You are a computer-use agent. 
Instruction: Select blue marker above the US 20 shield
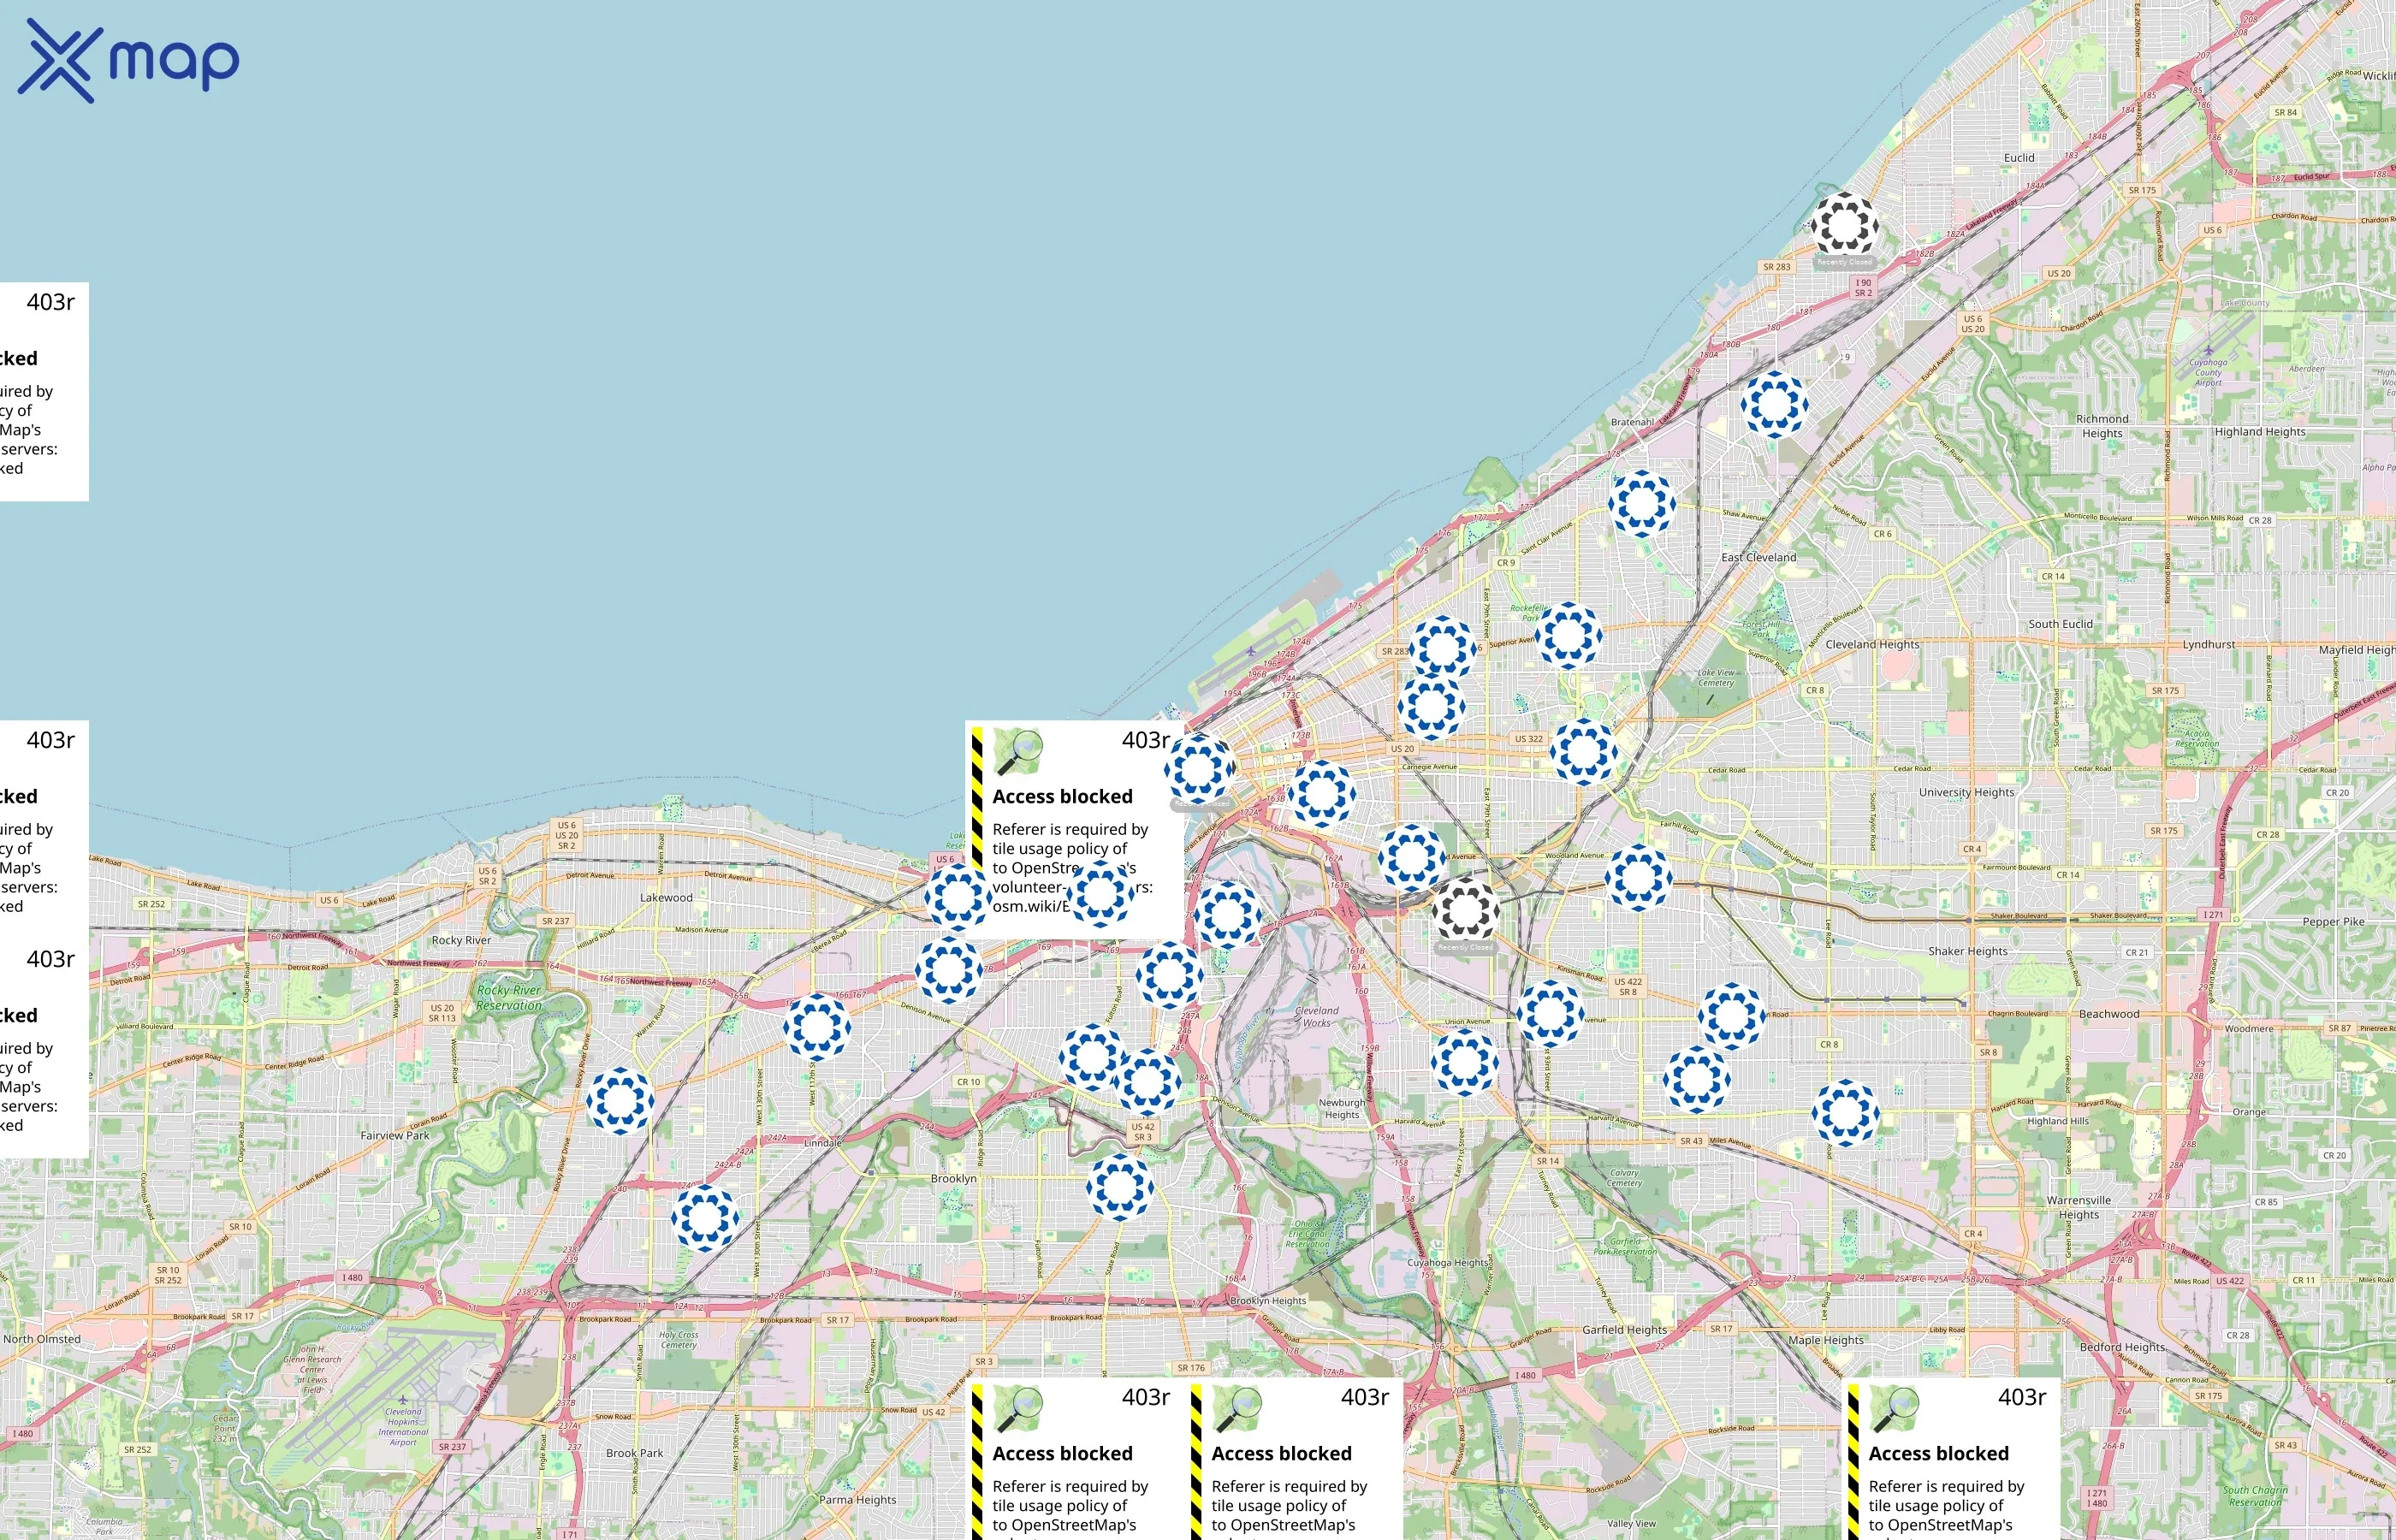[x=1431, y=705]
